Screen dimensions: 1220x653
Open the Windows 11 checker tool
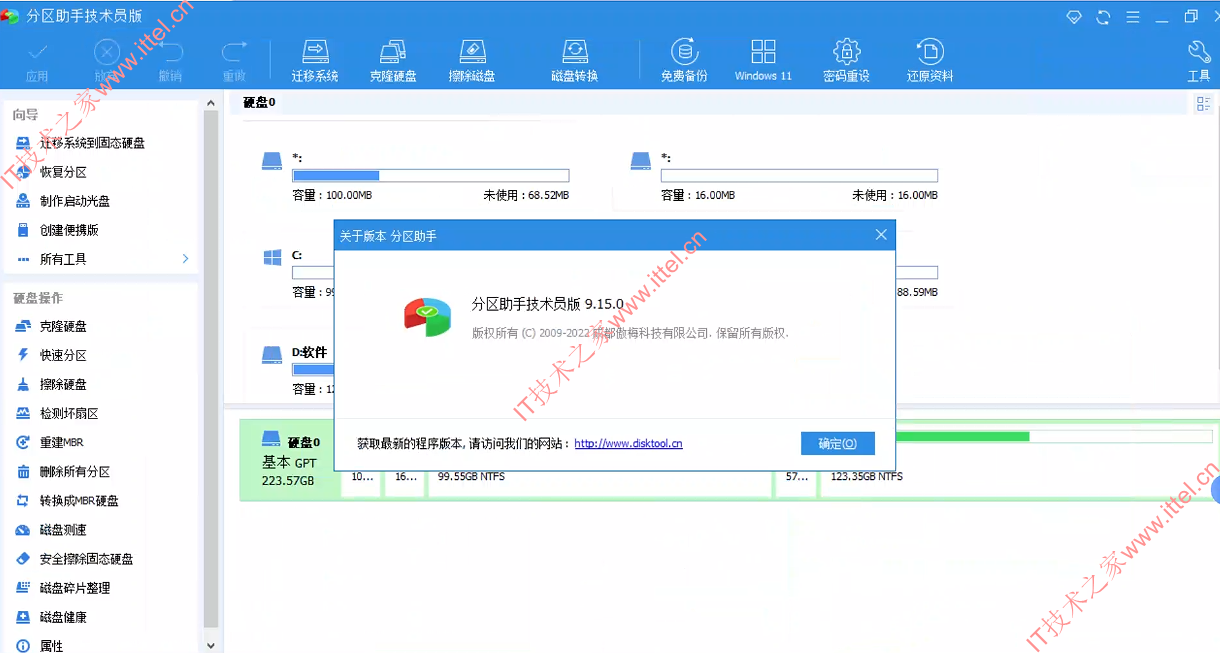coord(763,60)
